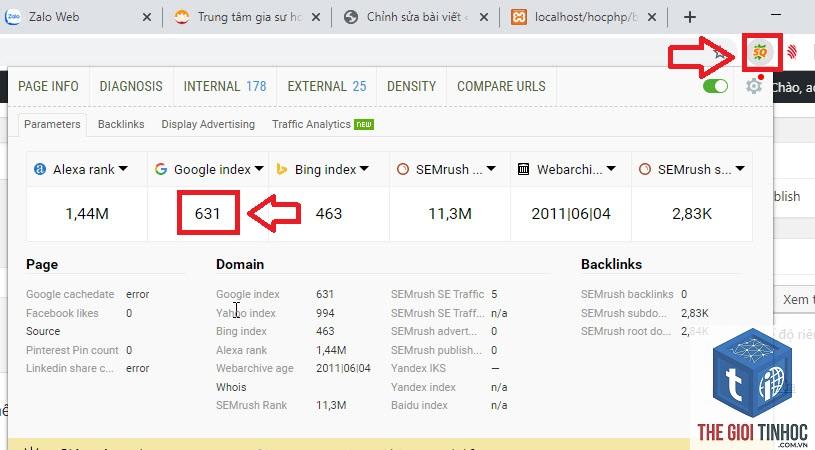Viewport: 815px width, 450px height.
Task: Click the Baidu index label
Action: point(419,405)
